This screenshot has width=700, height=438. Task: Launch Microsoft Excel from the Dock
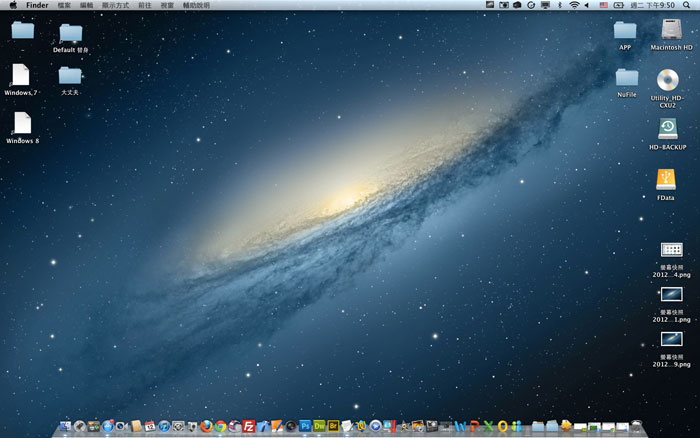pos(488,427)
